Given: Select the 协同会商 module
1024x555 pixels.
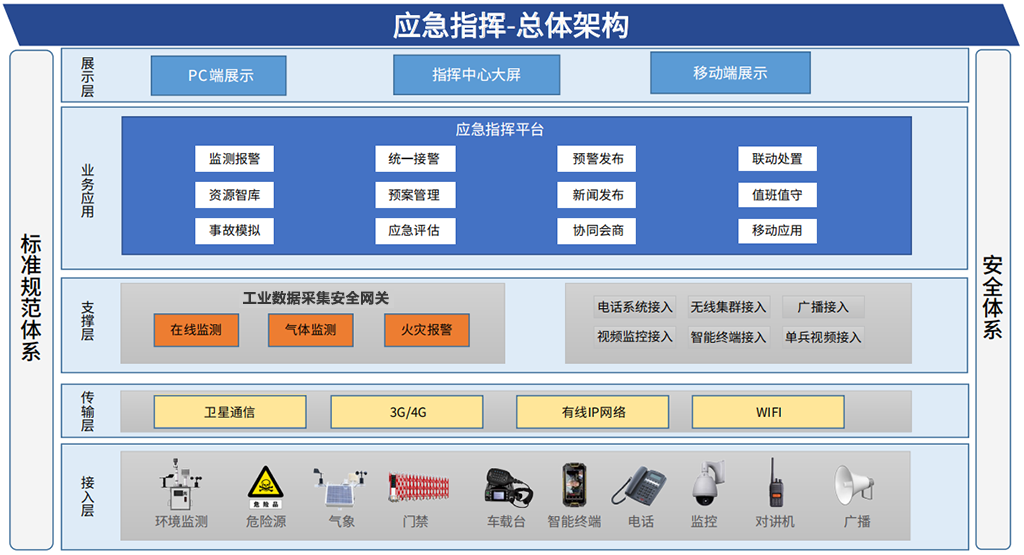Looking at the screenshot, I should 597,230.
